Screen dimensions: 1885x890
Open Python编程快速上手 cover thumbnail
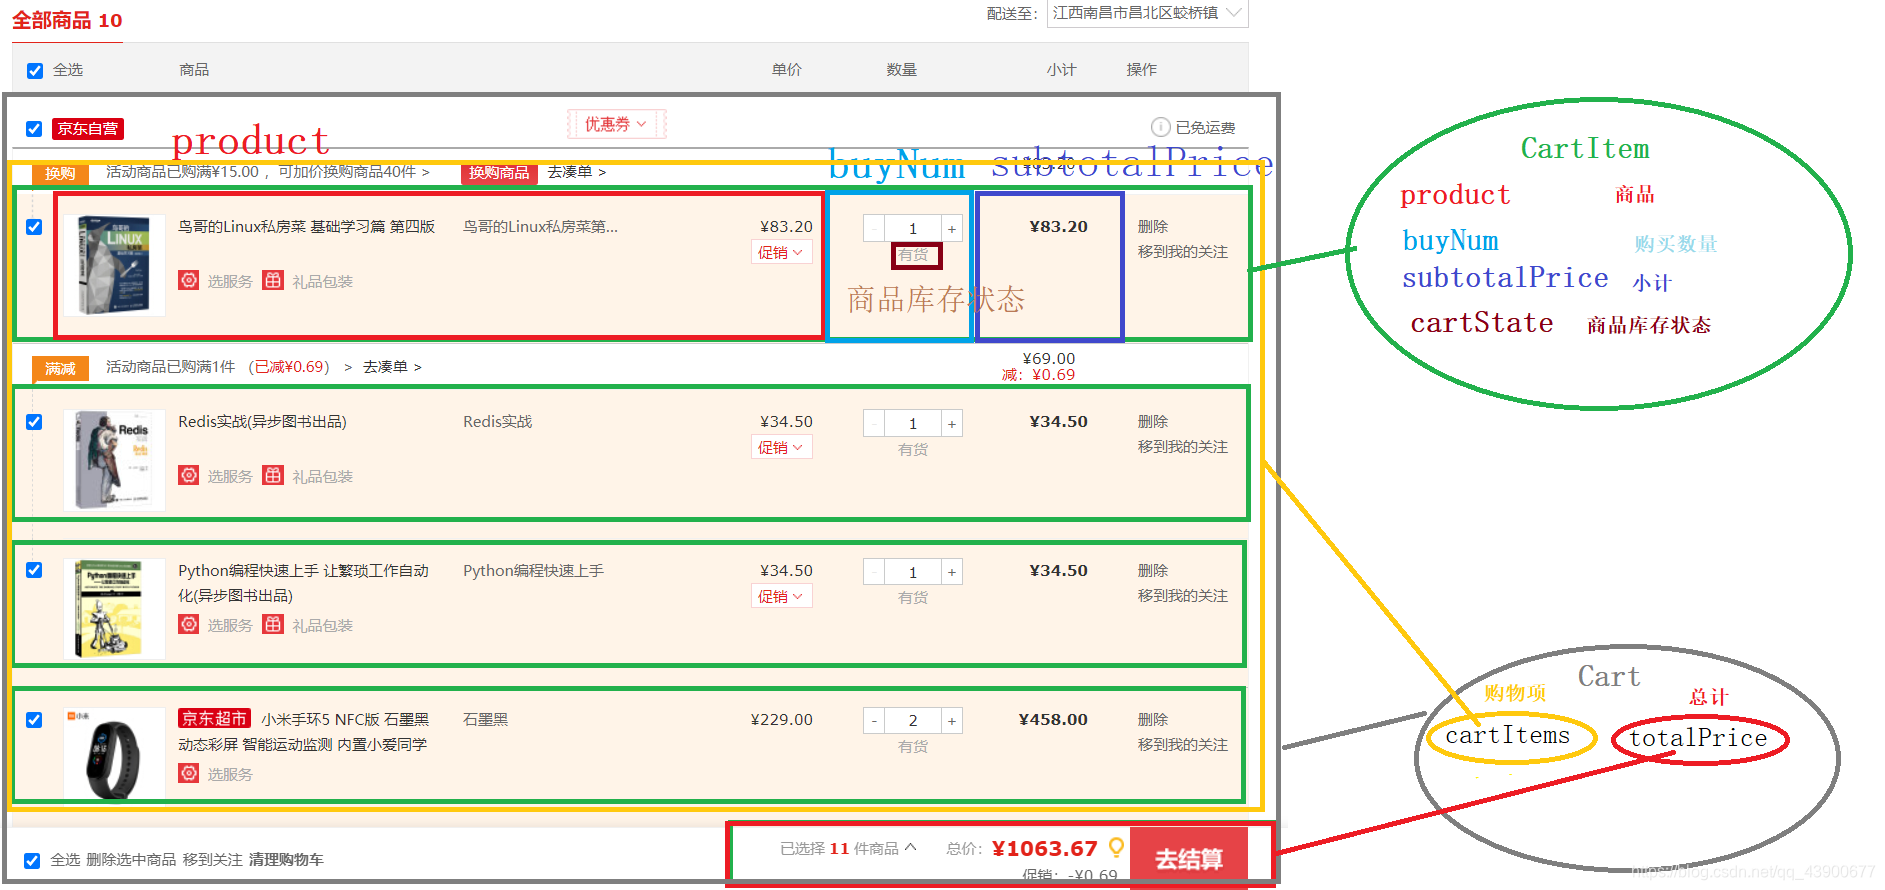(x=114, y=609)
